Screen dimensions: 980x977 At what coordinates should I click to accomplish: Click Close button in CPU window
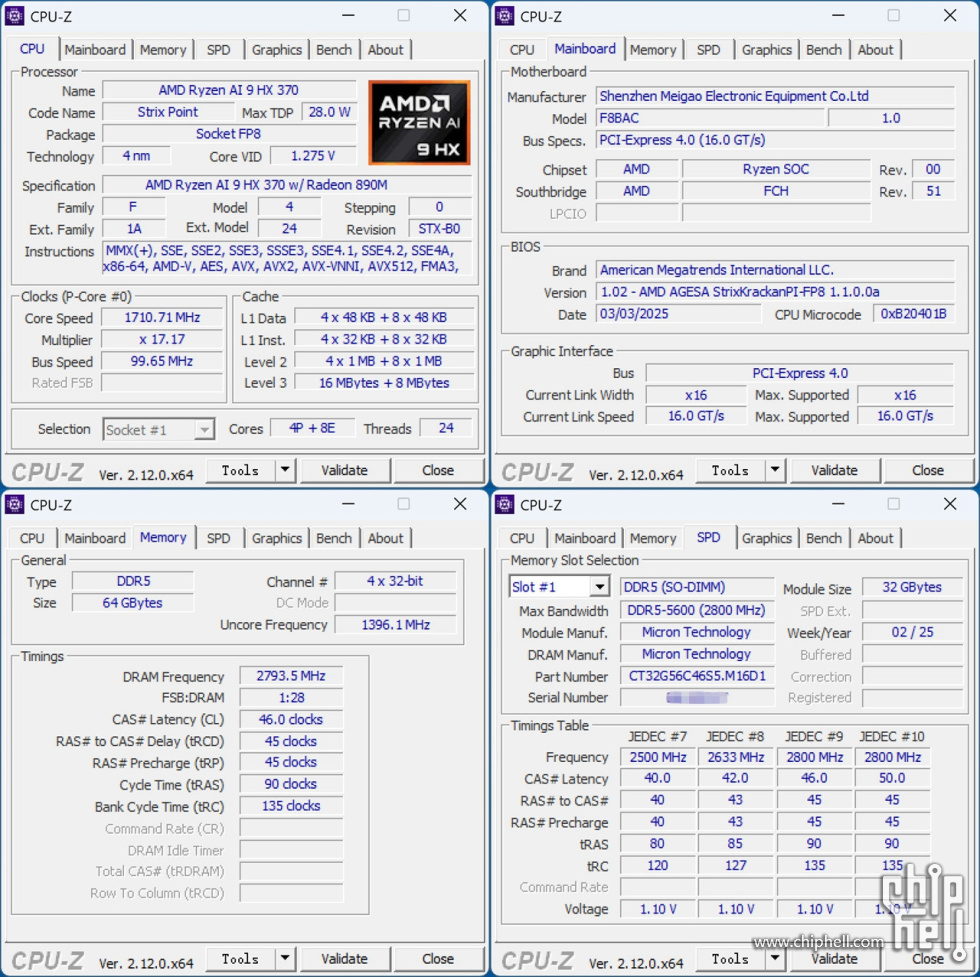tap(438, 470)
